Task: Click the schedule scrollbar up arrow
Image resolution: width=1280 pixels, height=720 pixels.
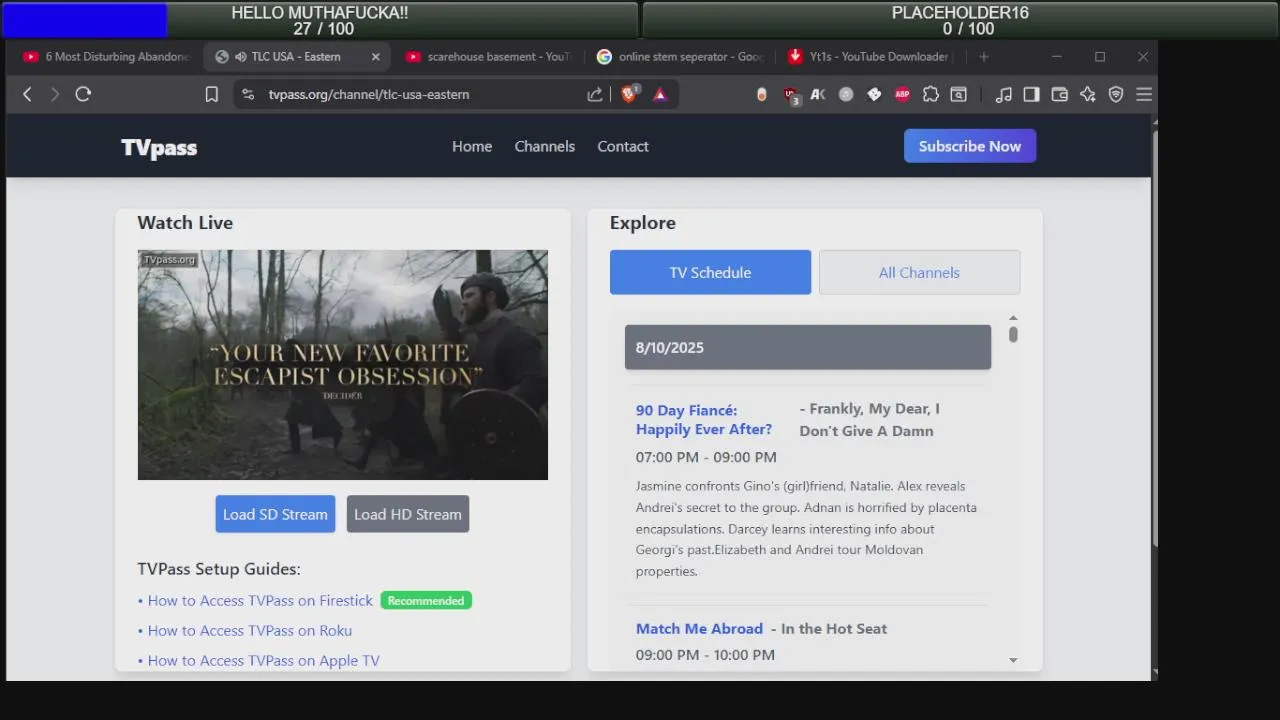Action: point(1013,317)
